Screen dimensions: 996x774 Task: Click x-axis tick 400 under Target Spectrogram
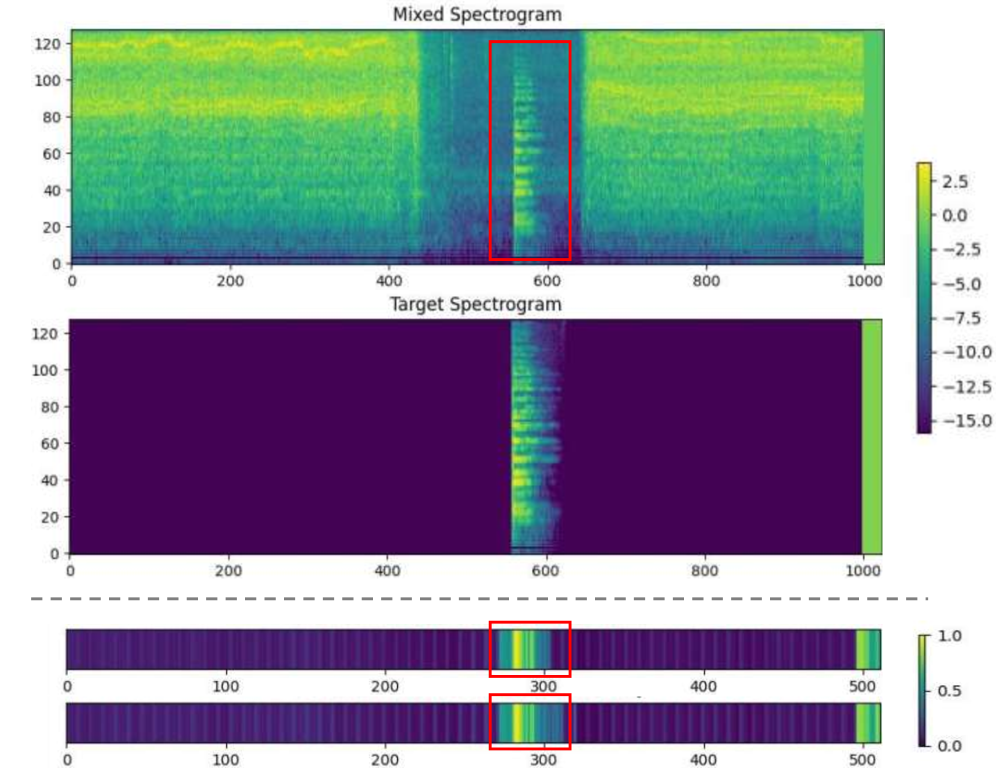[387, 571]
